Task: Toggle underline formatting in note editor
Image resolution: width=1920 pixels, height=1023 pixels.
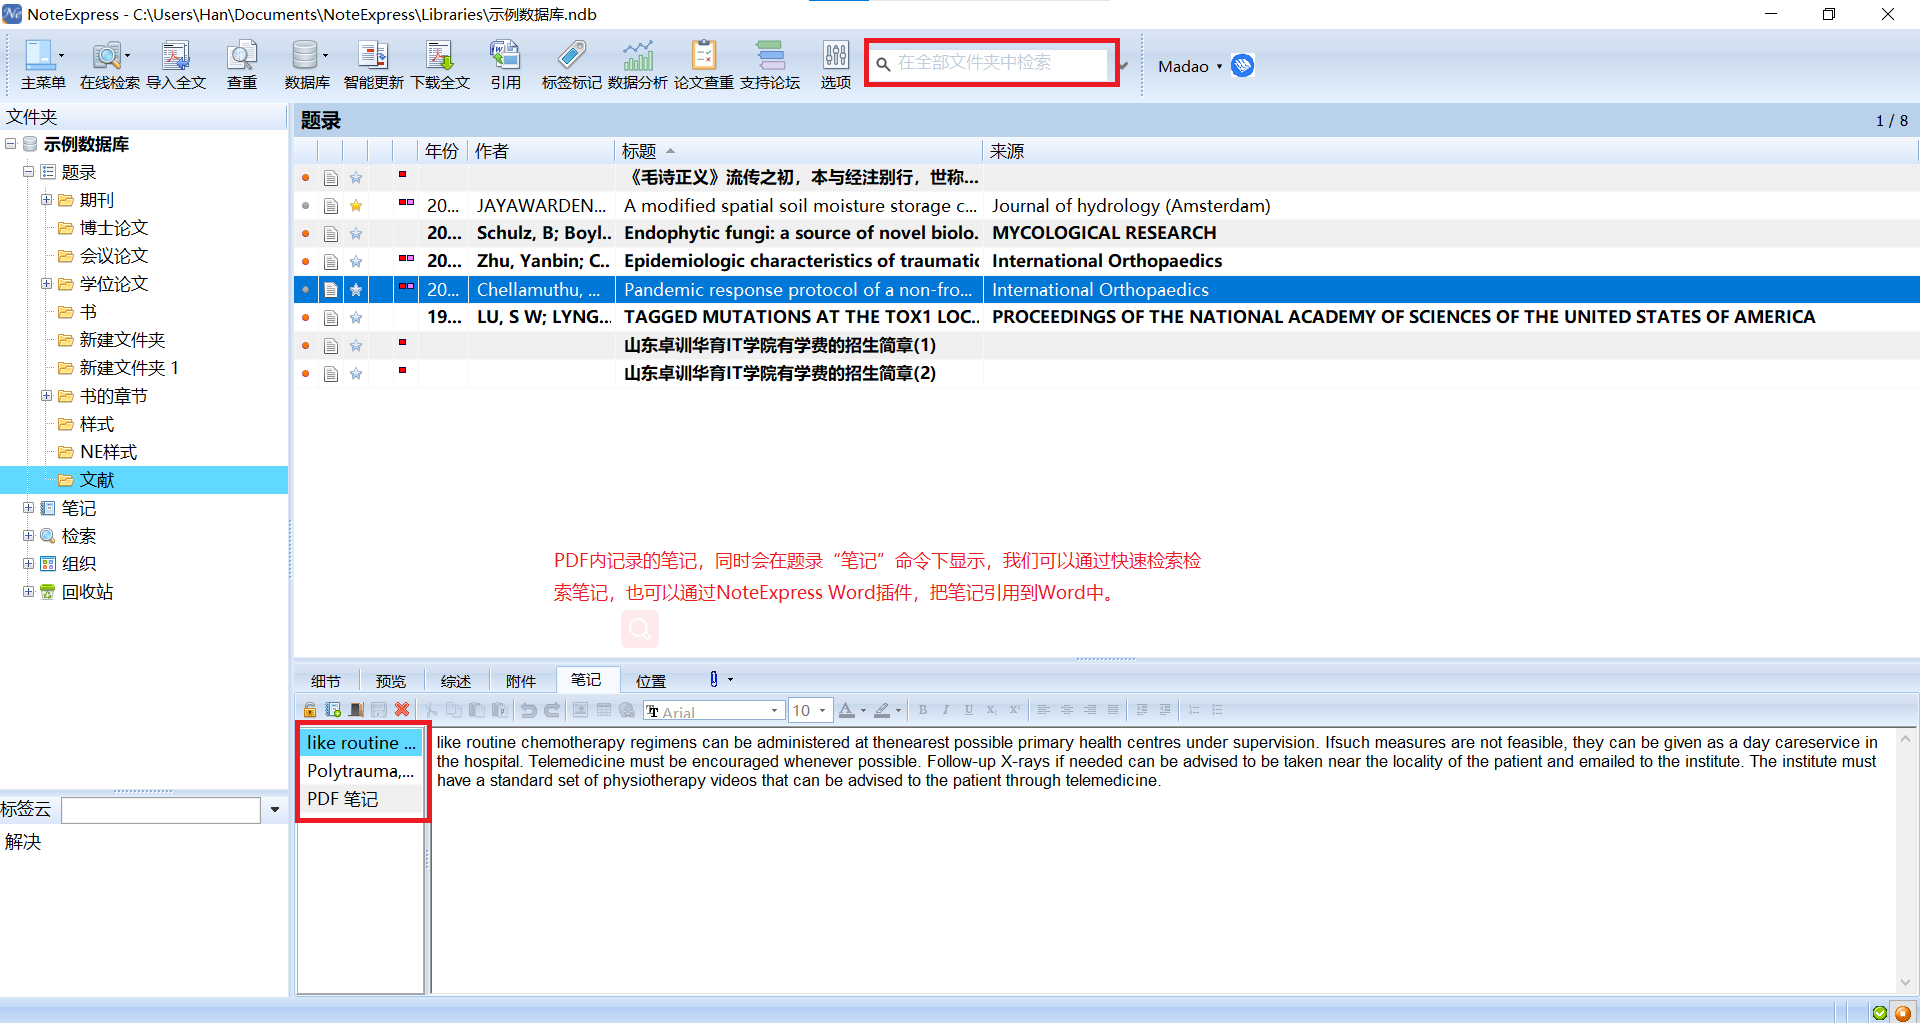Action: click(x=969, y=710)
